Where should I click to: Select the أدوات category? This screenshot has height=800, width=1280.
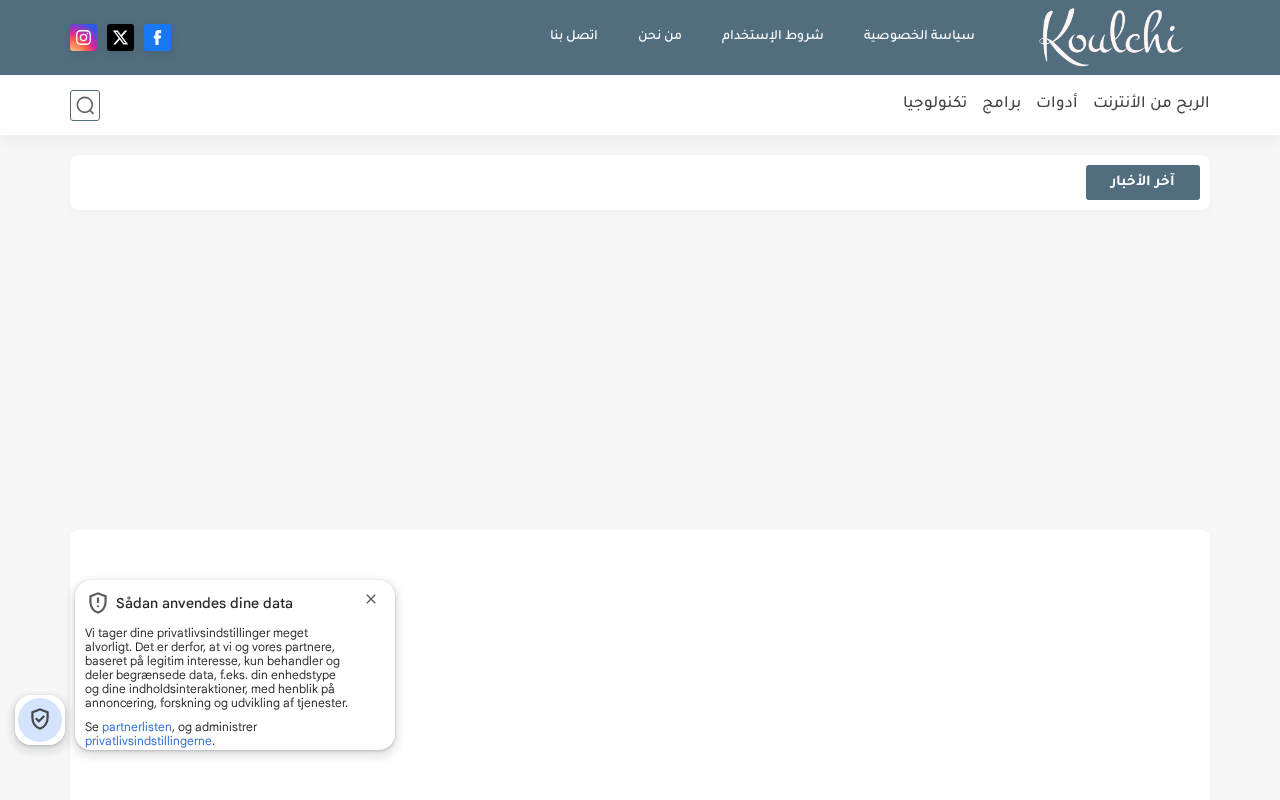click(x=1057, y=103)
